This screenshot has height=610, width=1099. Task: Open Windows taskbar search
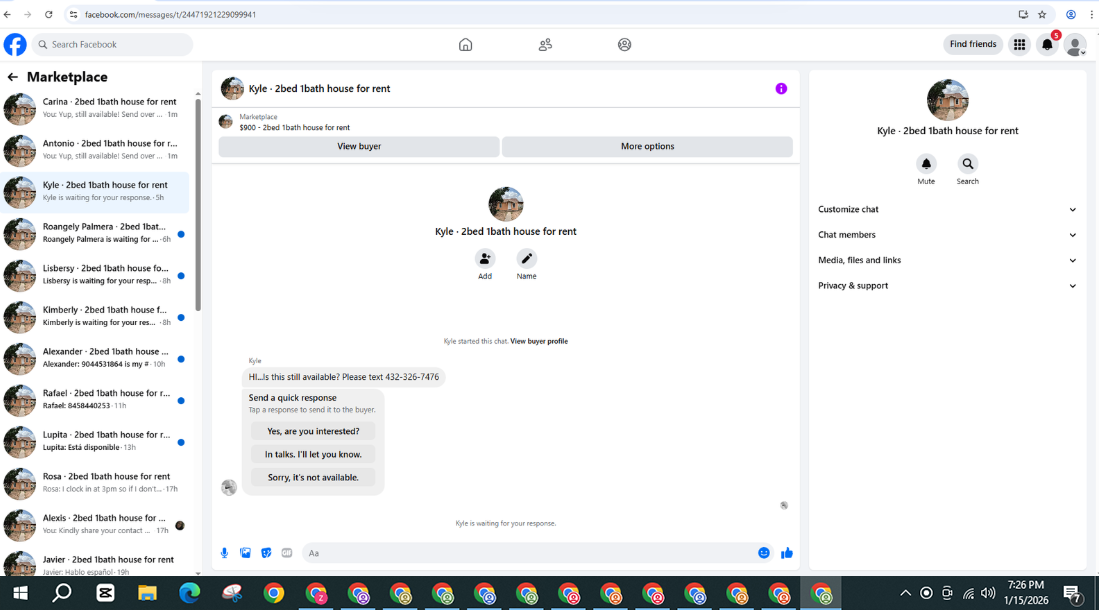[62, 593]
